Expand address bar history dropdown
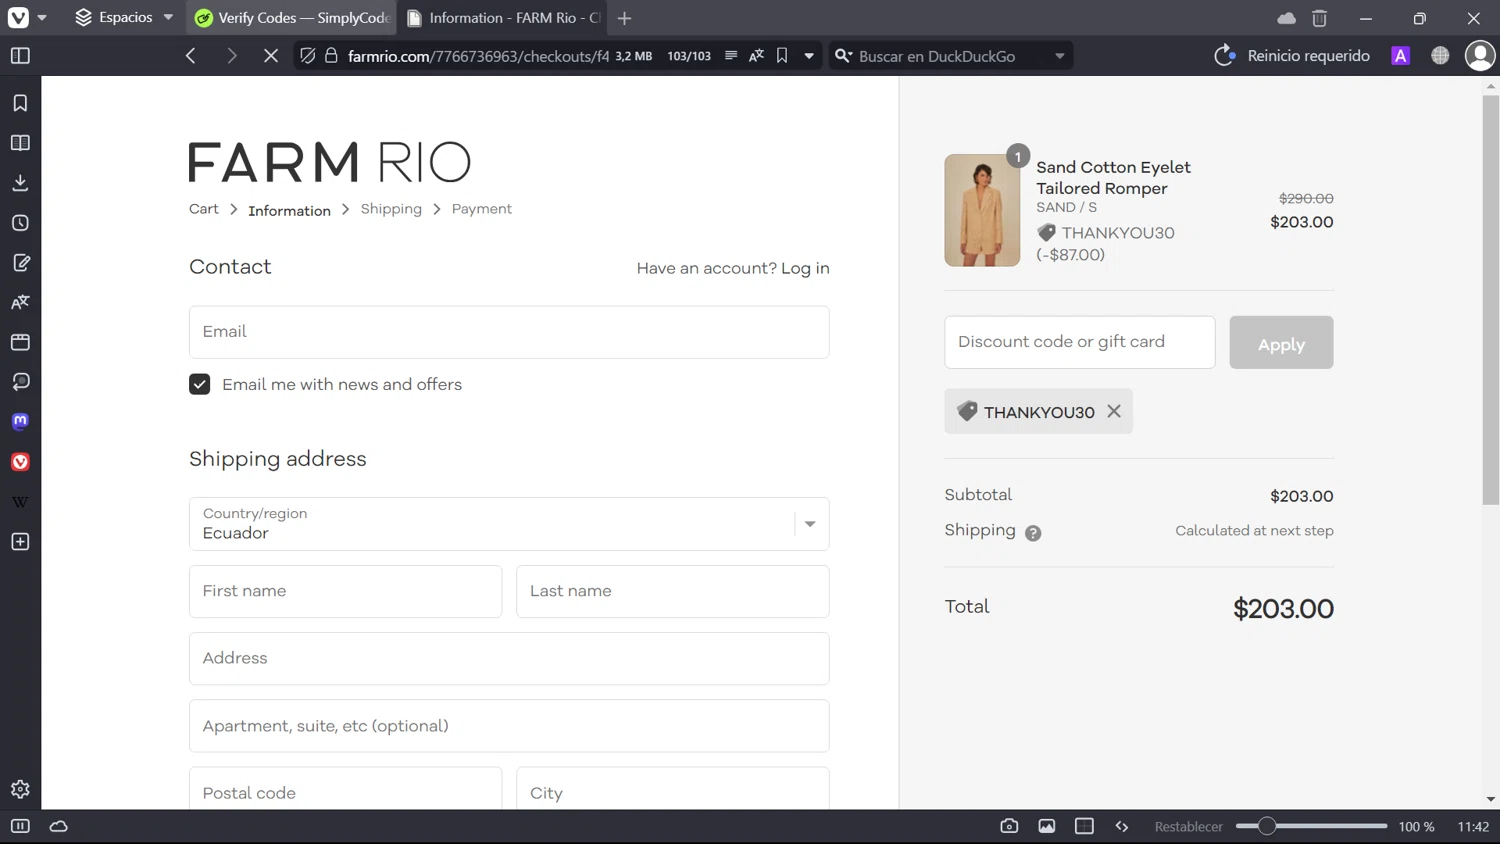Screen dimensions: 1500x844 (x=809, y=56)
